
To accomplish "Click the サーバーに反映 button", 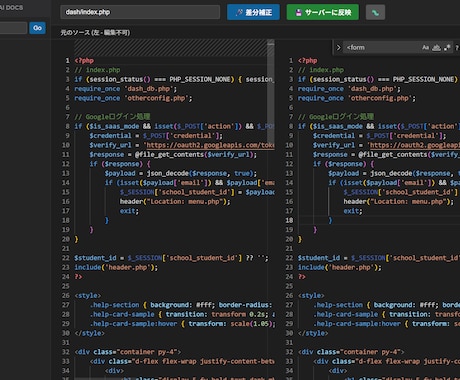I will (323, 12).
